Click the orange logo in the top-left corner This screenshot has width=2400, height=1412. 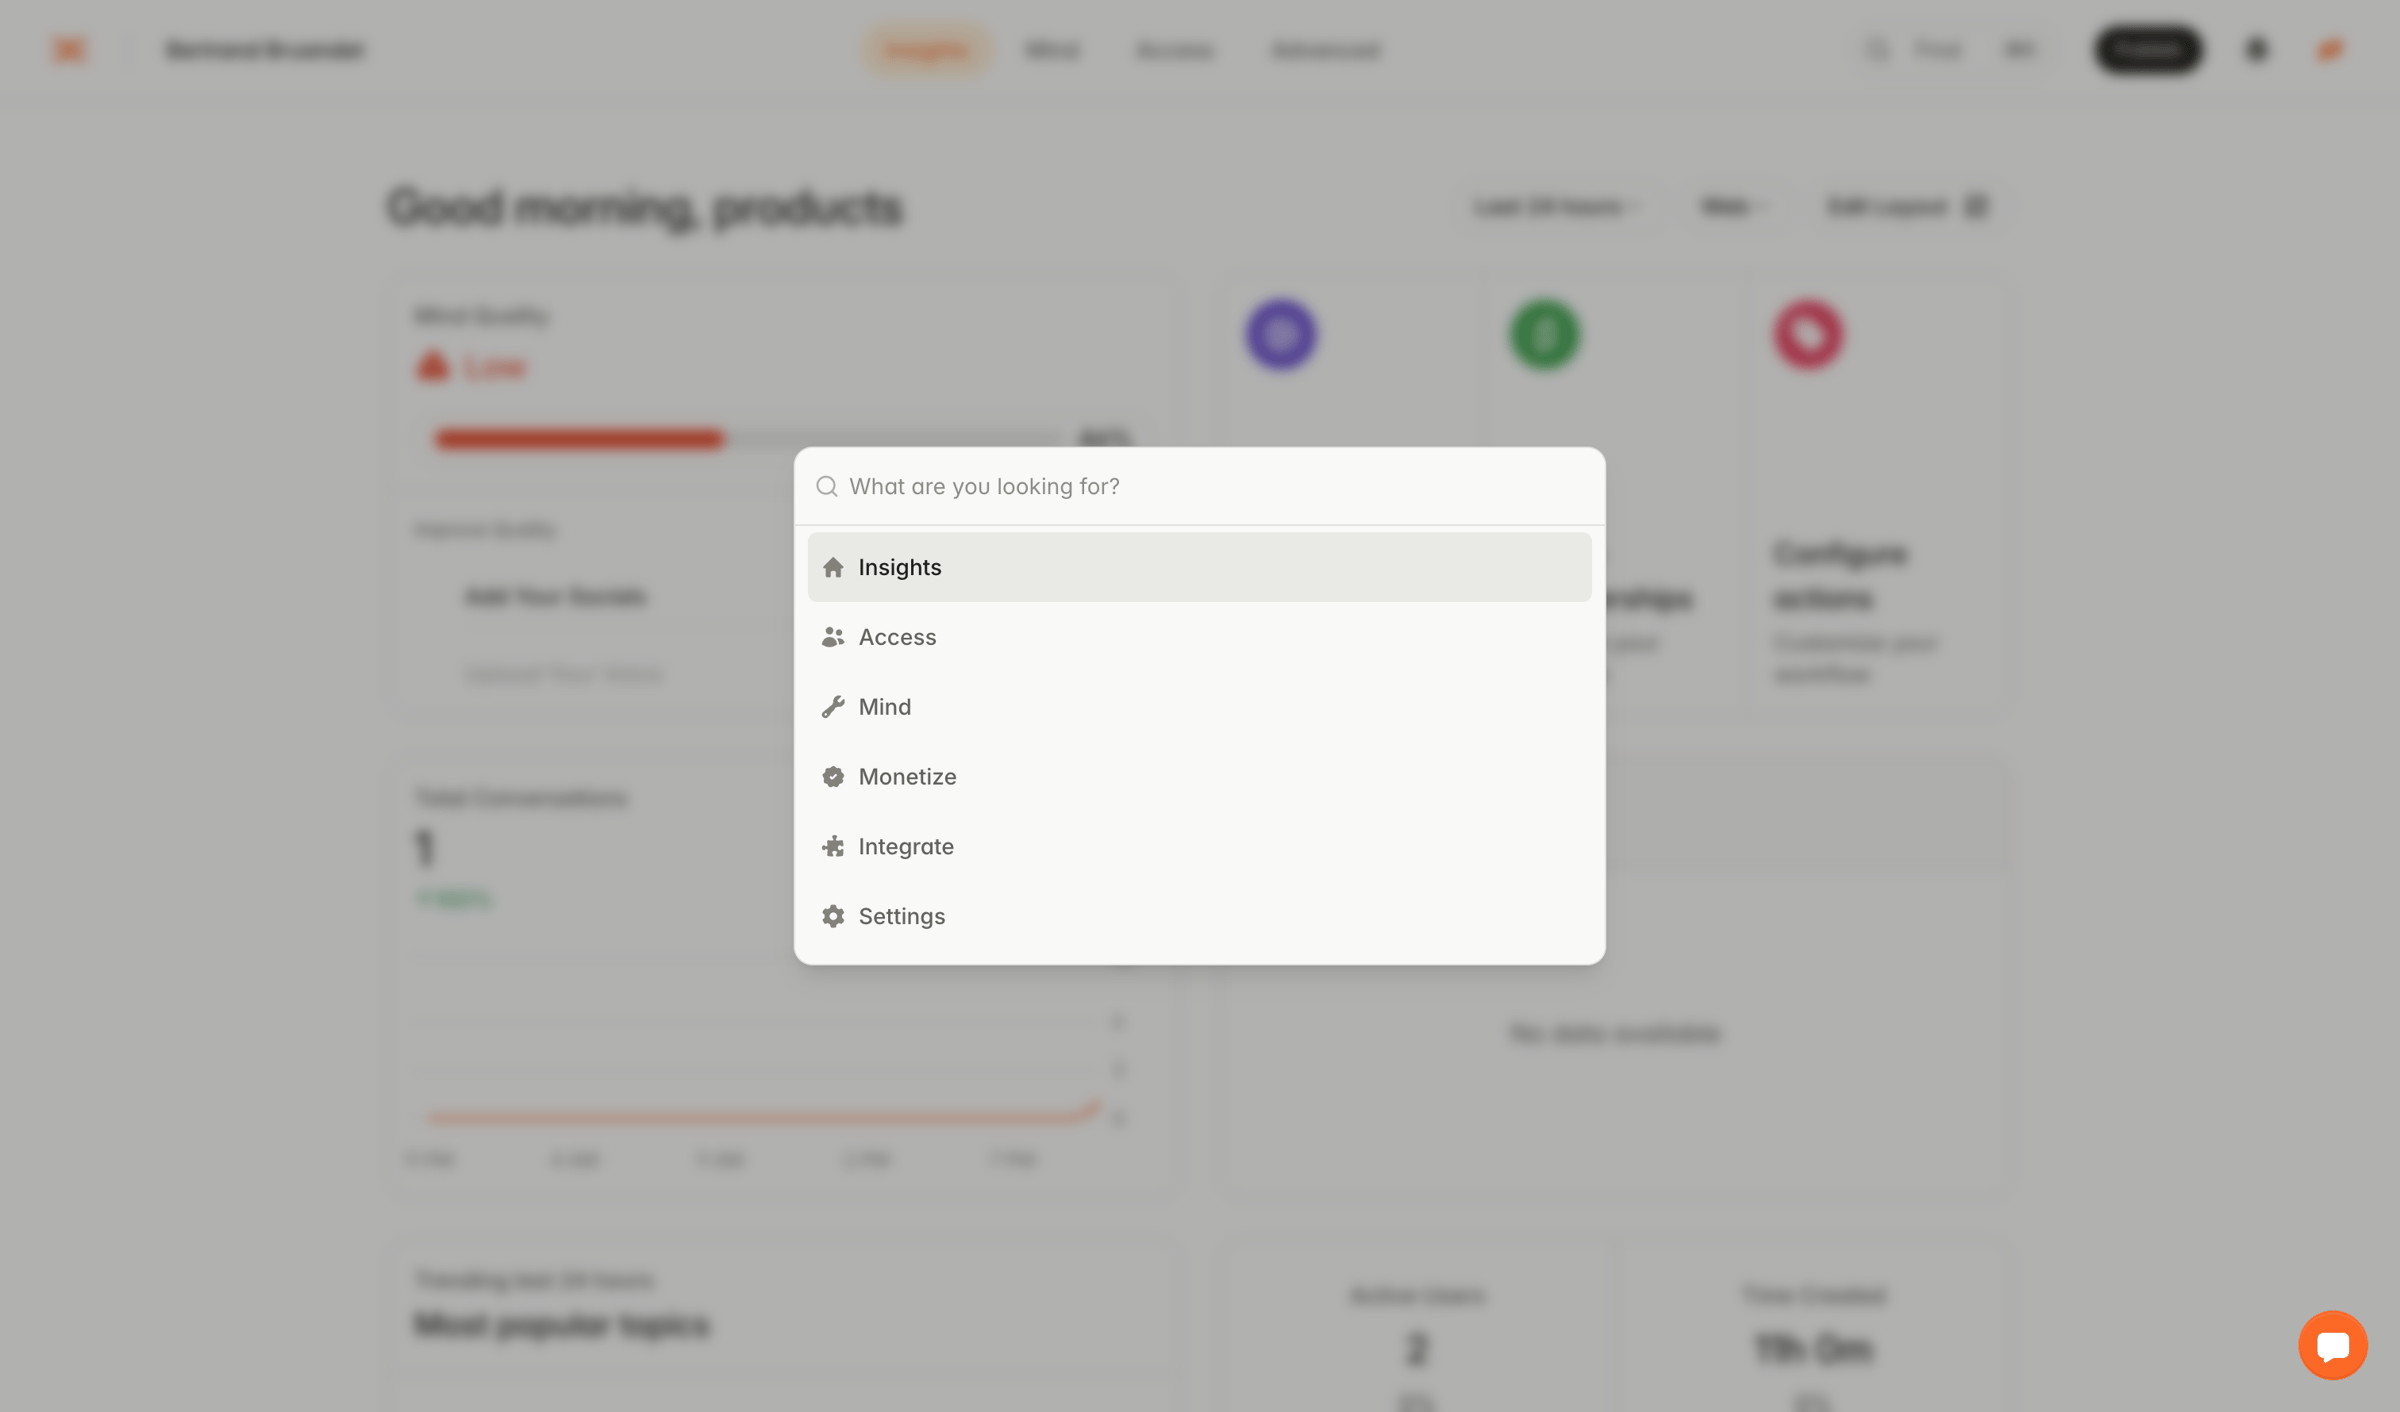pyautogui.click(x=69, y=50)
